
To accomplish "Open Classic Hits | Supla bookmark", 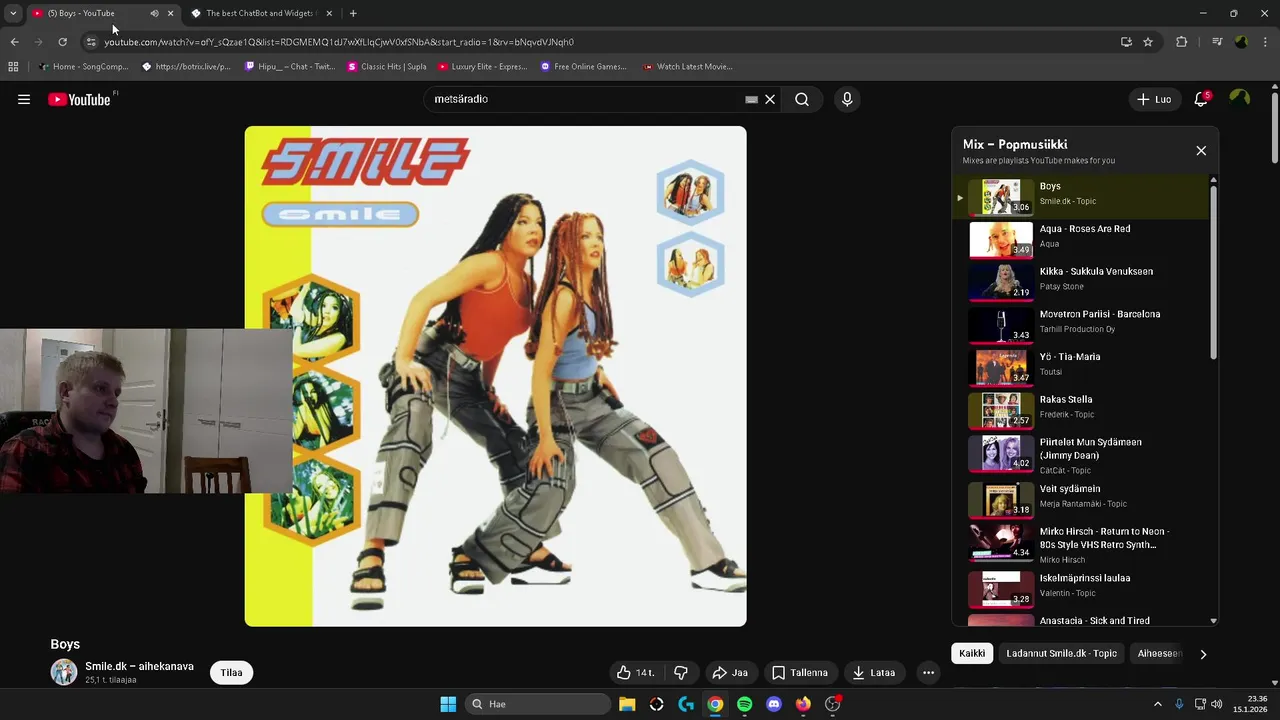I will (x=387, y=67).
